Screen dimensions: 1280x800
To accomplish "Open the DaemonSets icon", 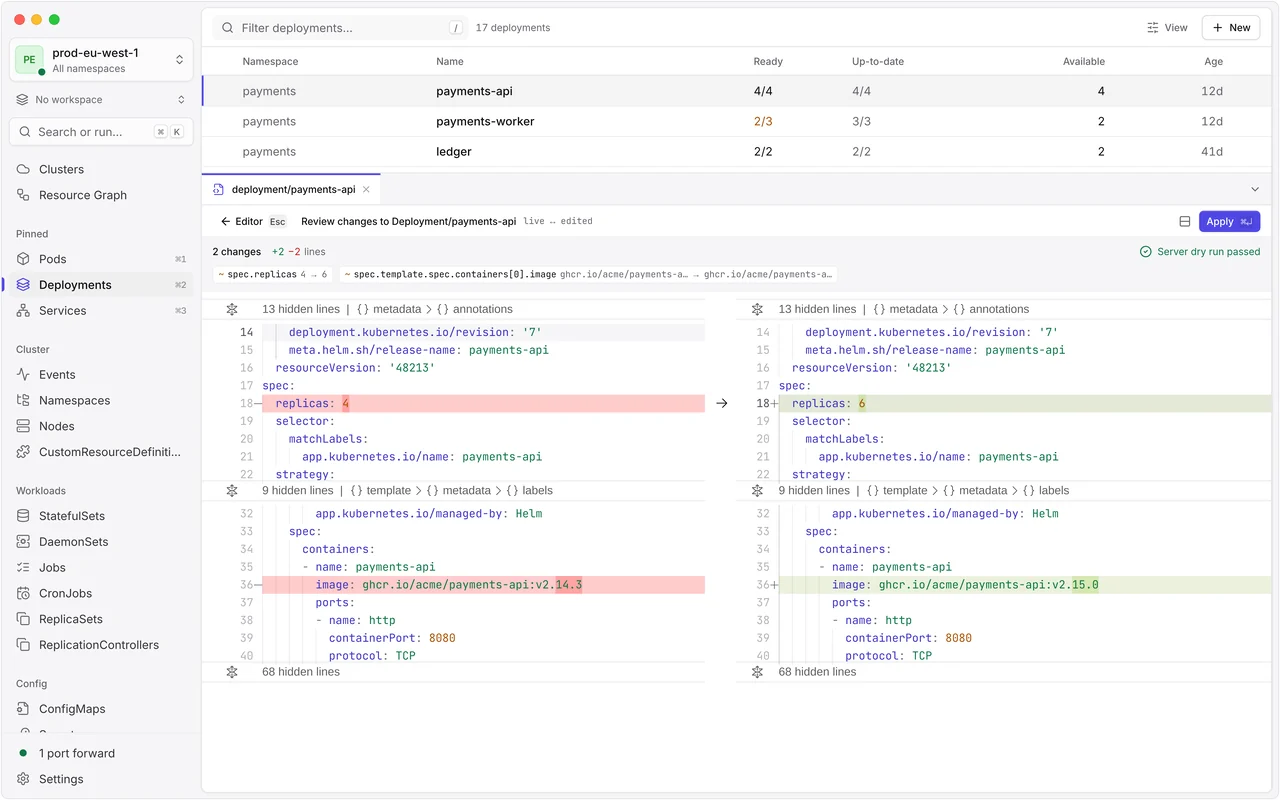I will [x=23, y=542].
